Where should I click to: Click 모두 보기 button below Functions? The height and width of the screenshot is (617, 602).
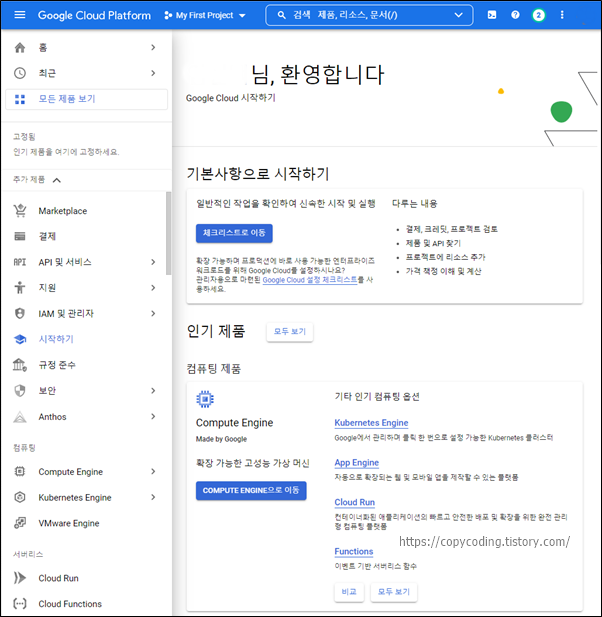coord(394,592)
